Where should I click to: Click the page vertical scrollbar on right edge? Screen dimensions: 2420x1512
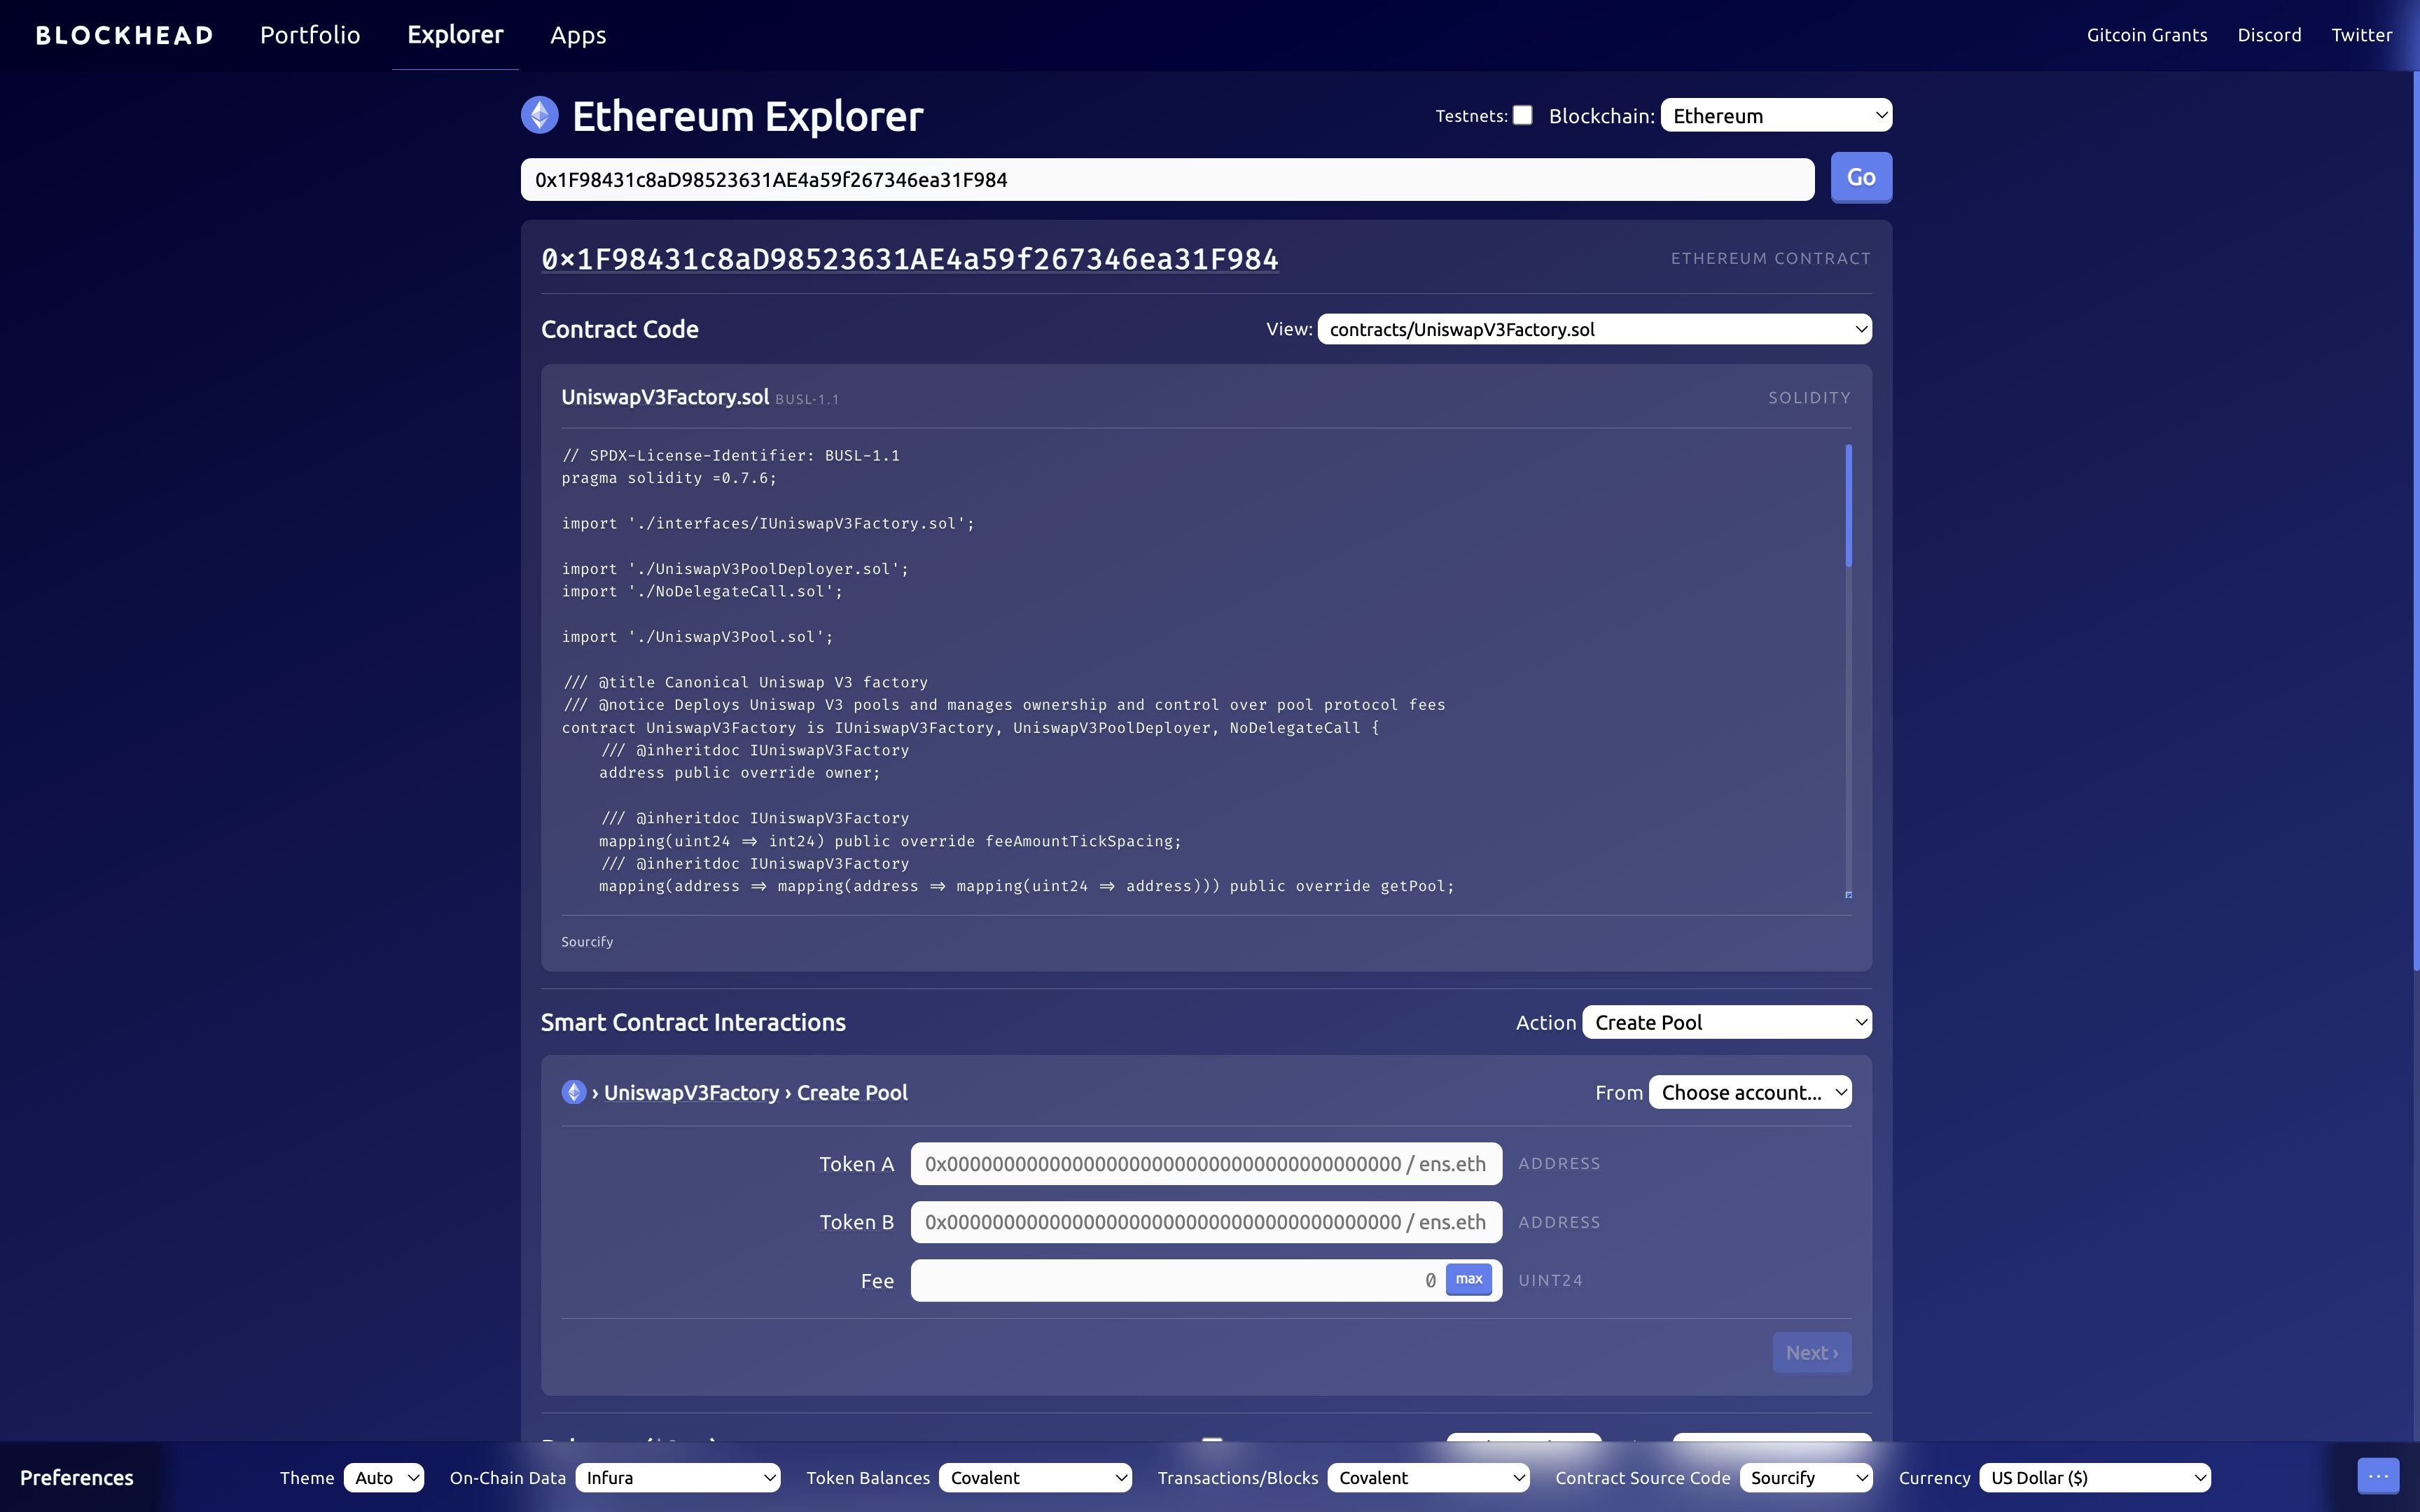(2416, 520)
